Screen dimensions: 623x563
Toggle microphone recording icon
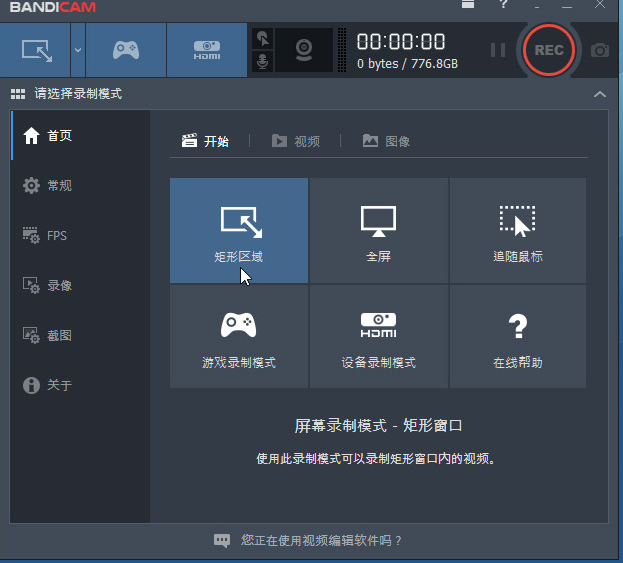click(263, 62)
